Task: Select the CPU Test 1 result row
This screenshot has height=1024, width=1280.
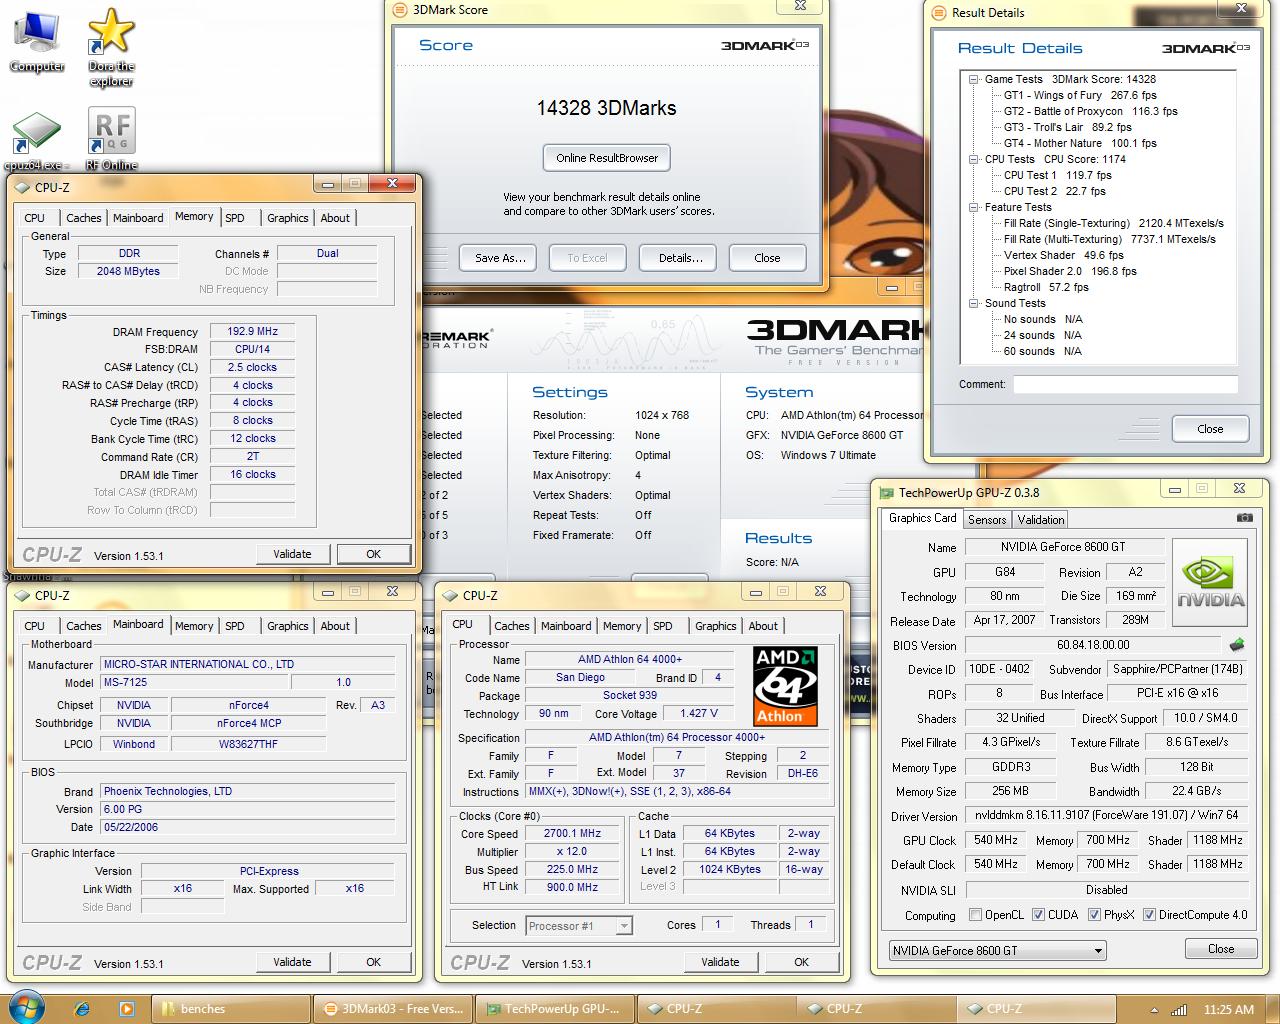Action: 1058,175
